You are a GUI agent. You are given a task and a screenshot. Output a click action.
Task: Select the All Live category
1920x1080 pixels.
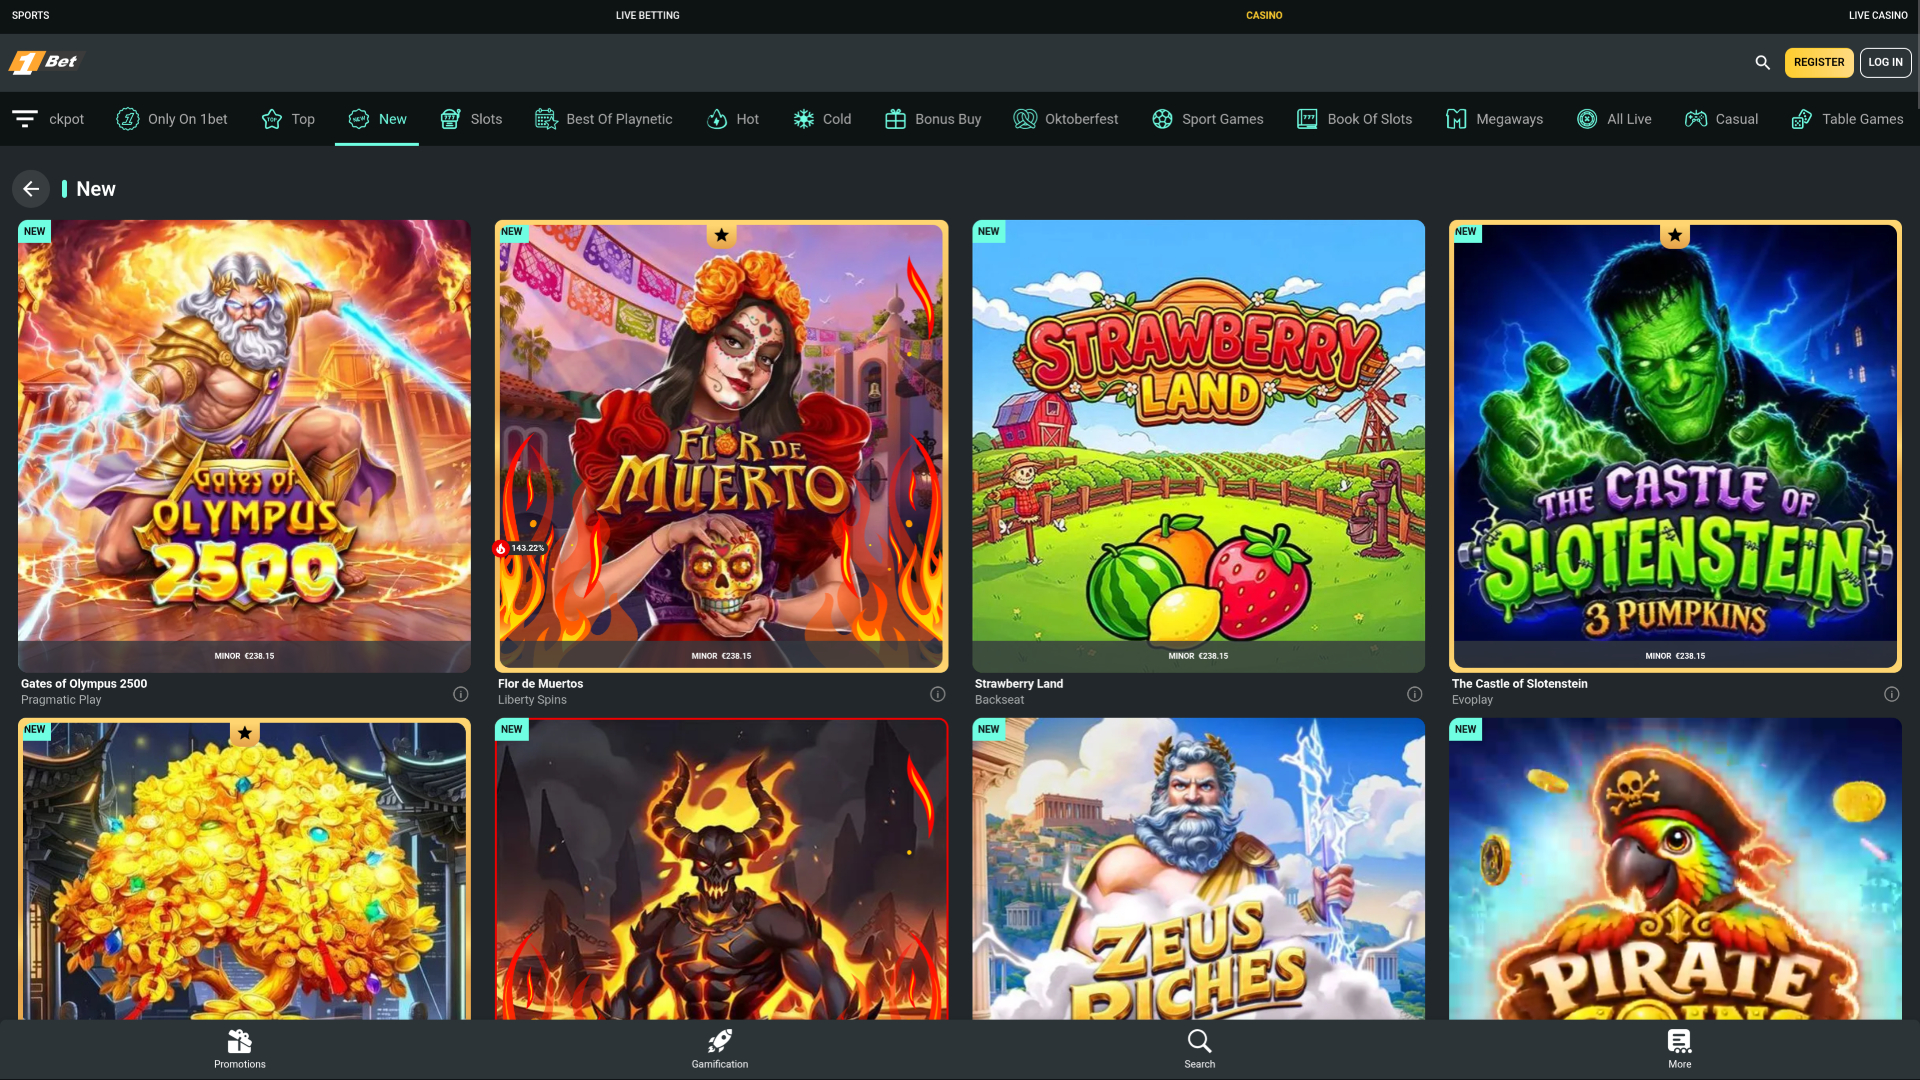(1614, 119)
